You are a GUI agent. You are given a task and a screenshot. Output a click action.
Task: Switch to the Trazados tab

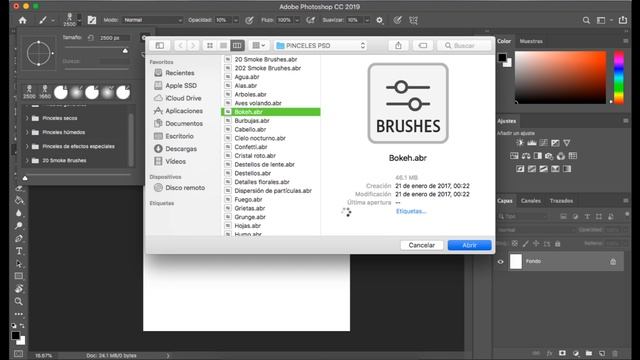[561, 200]
